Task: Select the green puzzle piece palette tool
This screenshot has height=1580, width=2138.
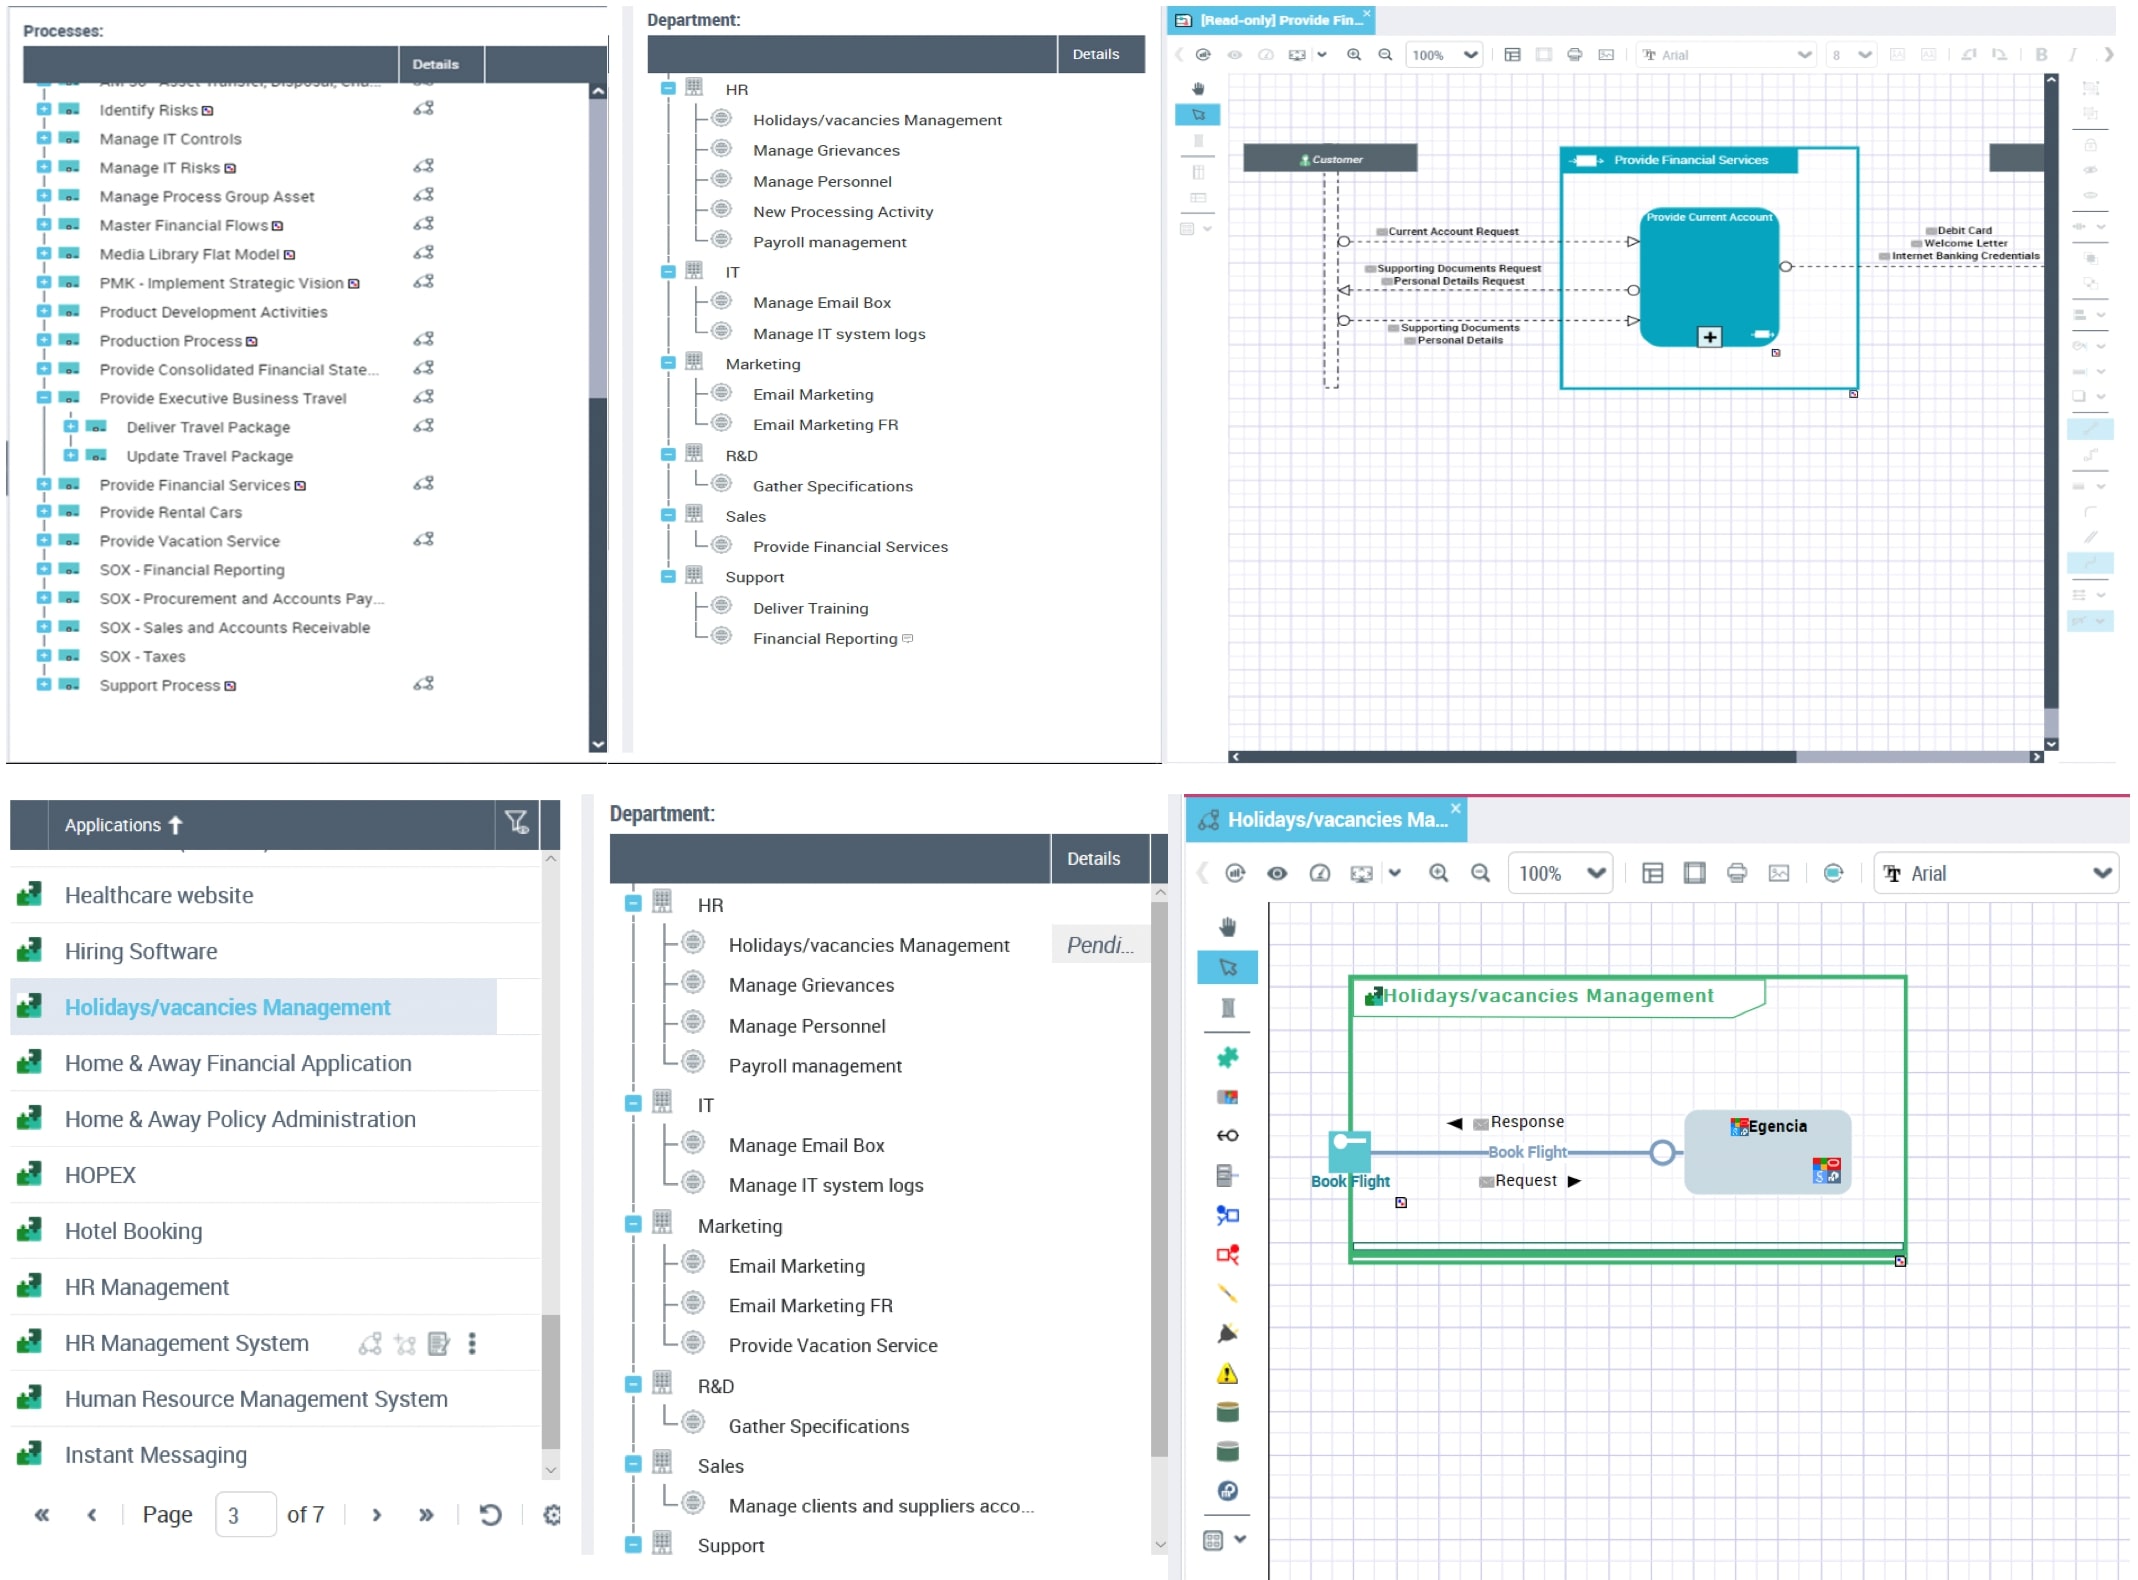Action: 1227,1057
